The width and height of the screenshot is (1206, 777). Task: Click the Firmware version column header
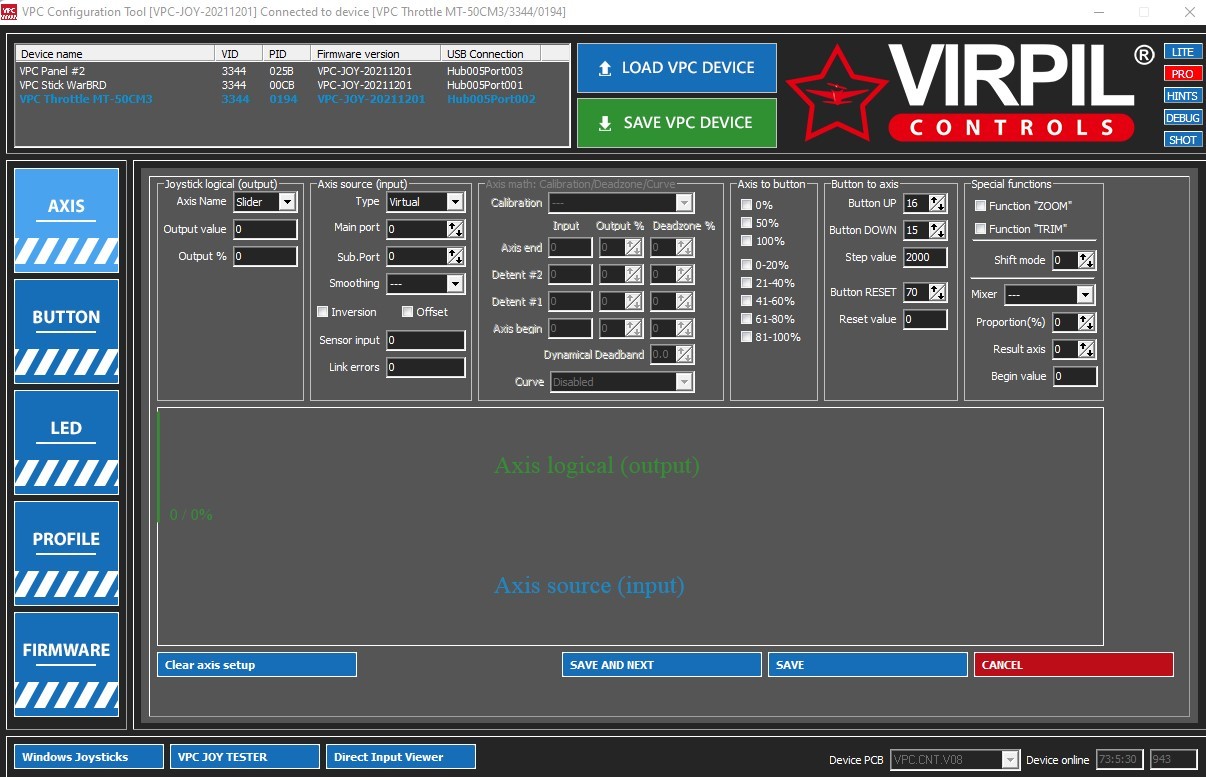coord(376,54)
